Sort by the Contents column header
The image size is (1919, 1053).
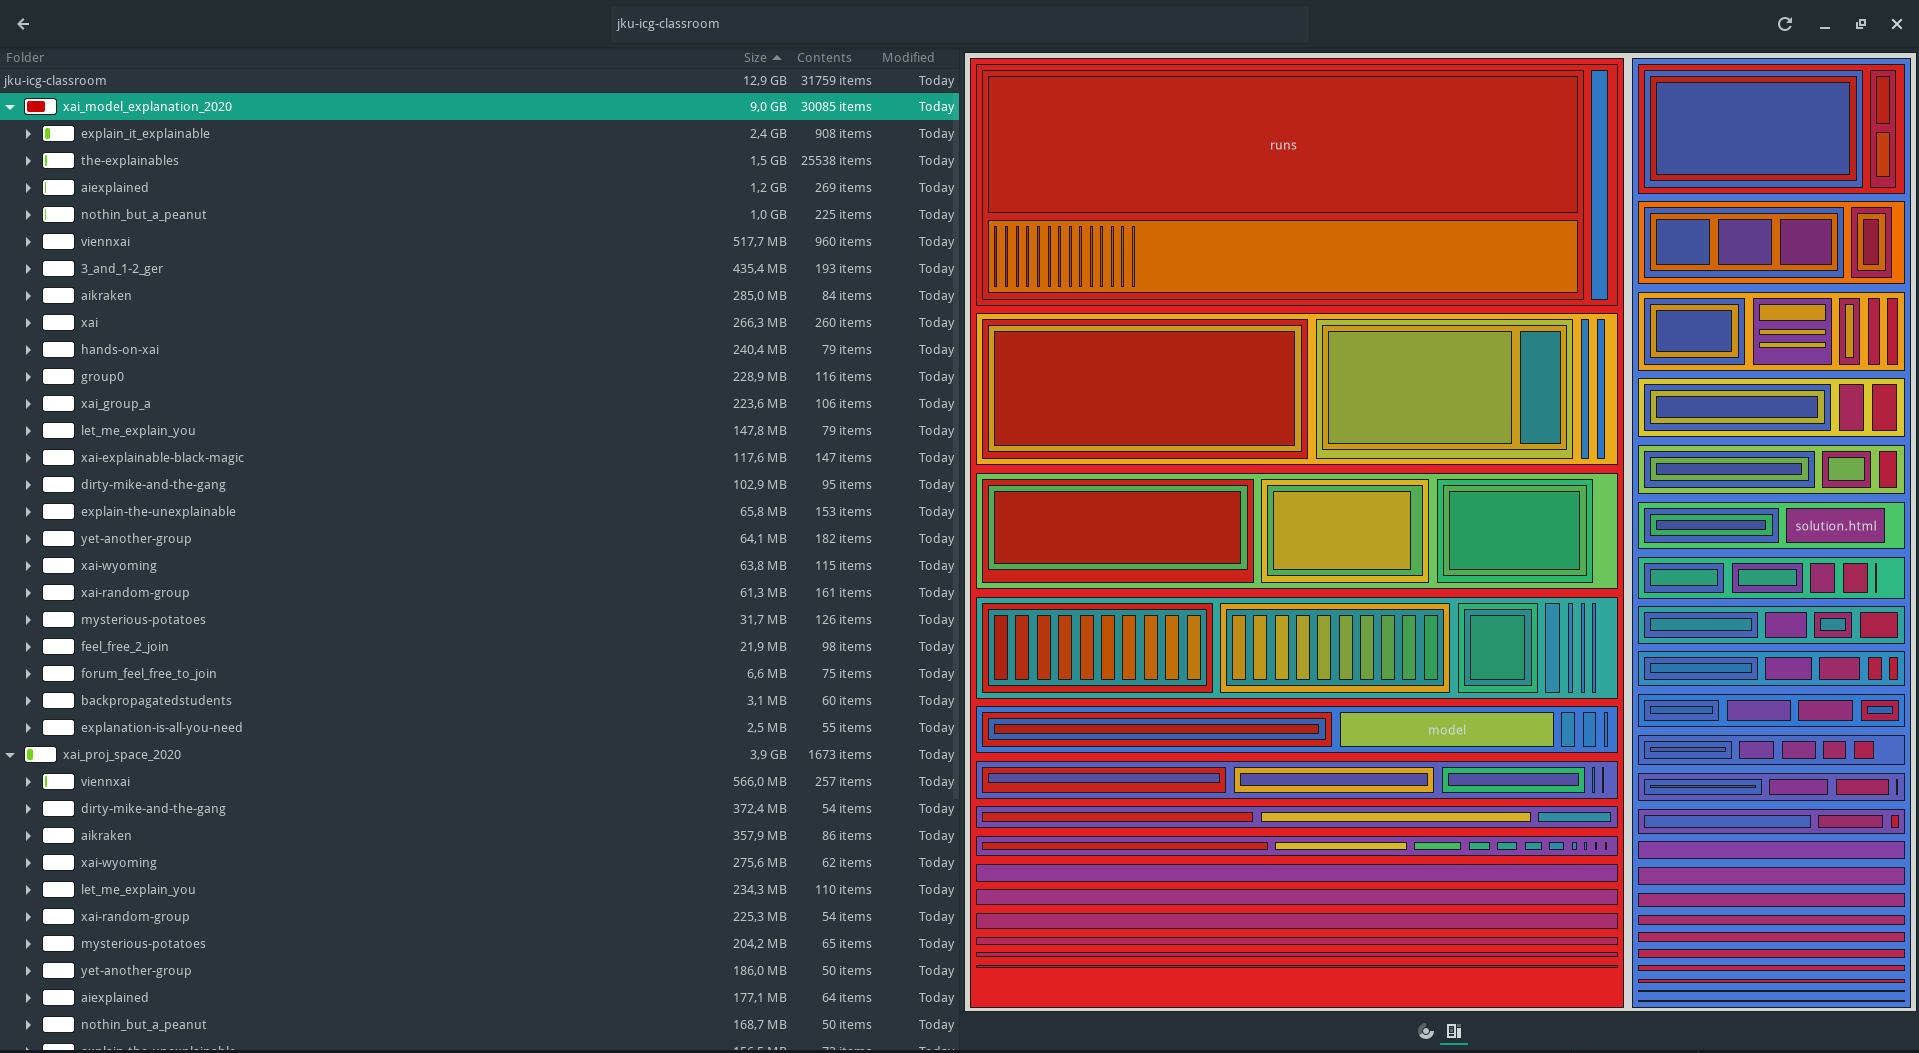point(823,58)
